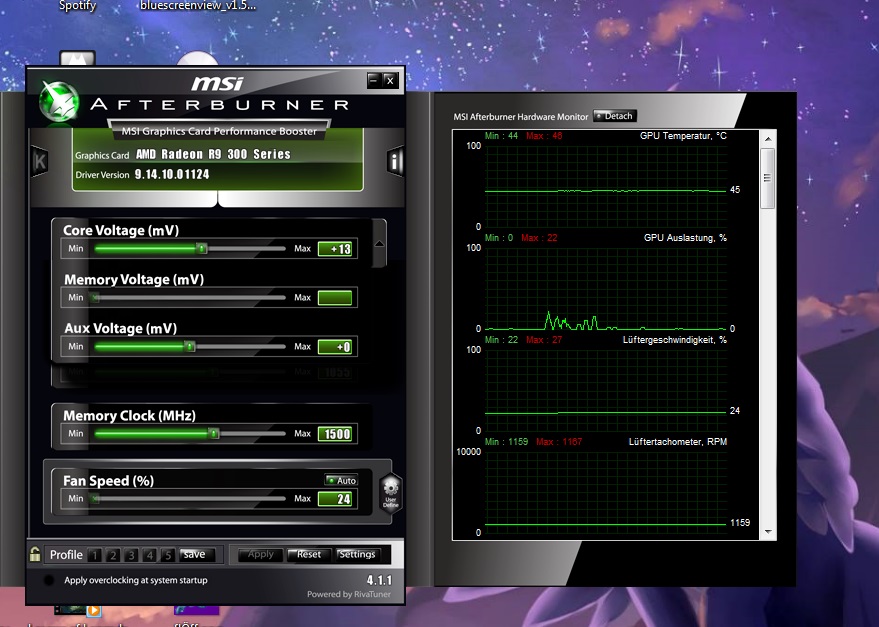The height and width of the screenshot is (627, 879).
Task: Expand the Core Voltage arrow
Action: coord(380,243)
